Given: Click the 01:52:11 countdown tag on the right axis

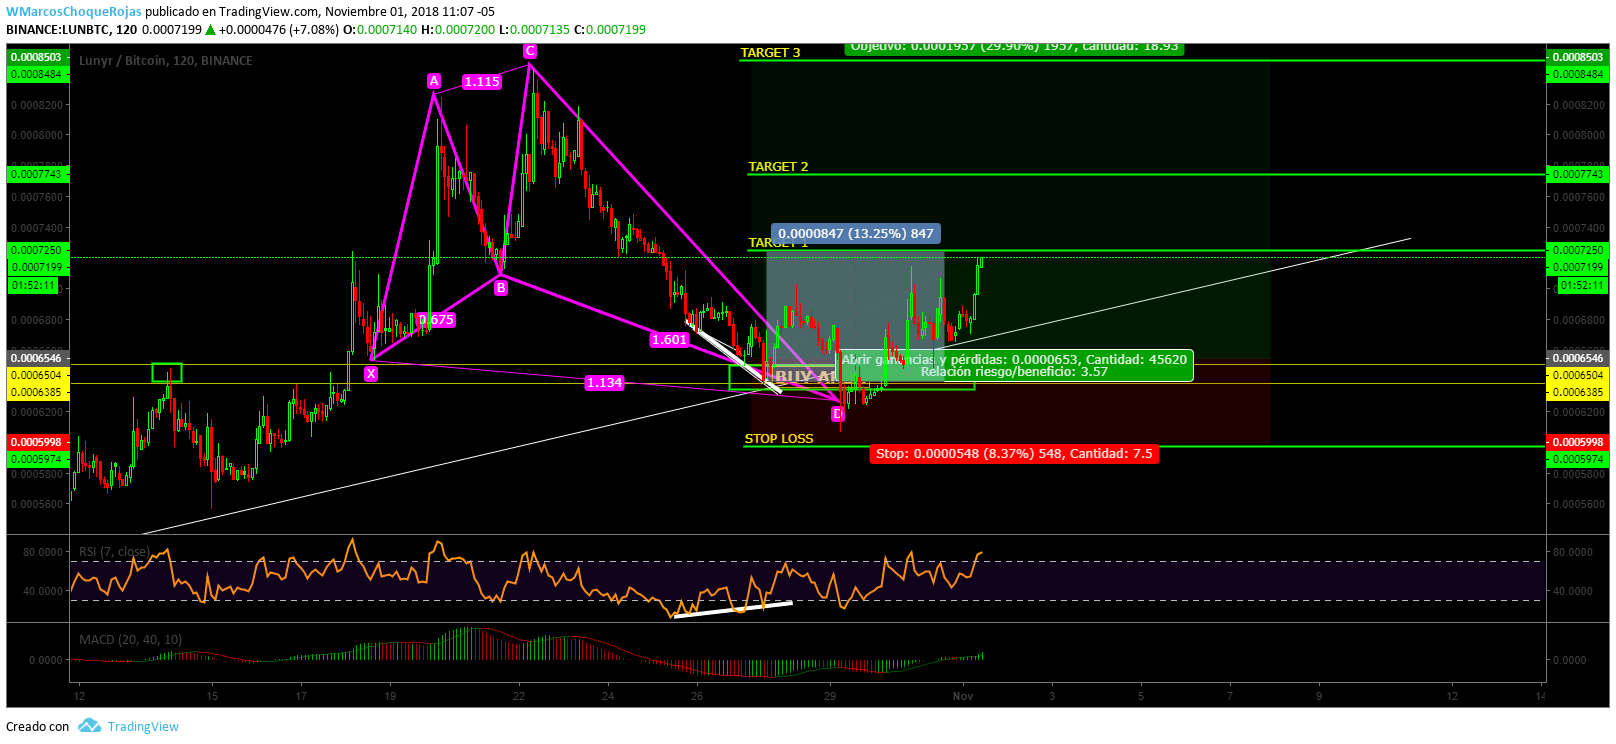Looking at the screenshot, I should 1582,286.
